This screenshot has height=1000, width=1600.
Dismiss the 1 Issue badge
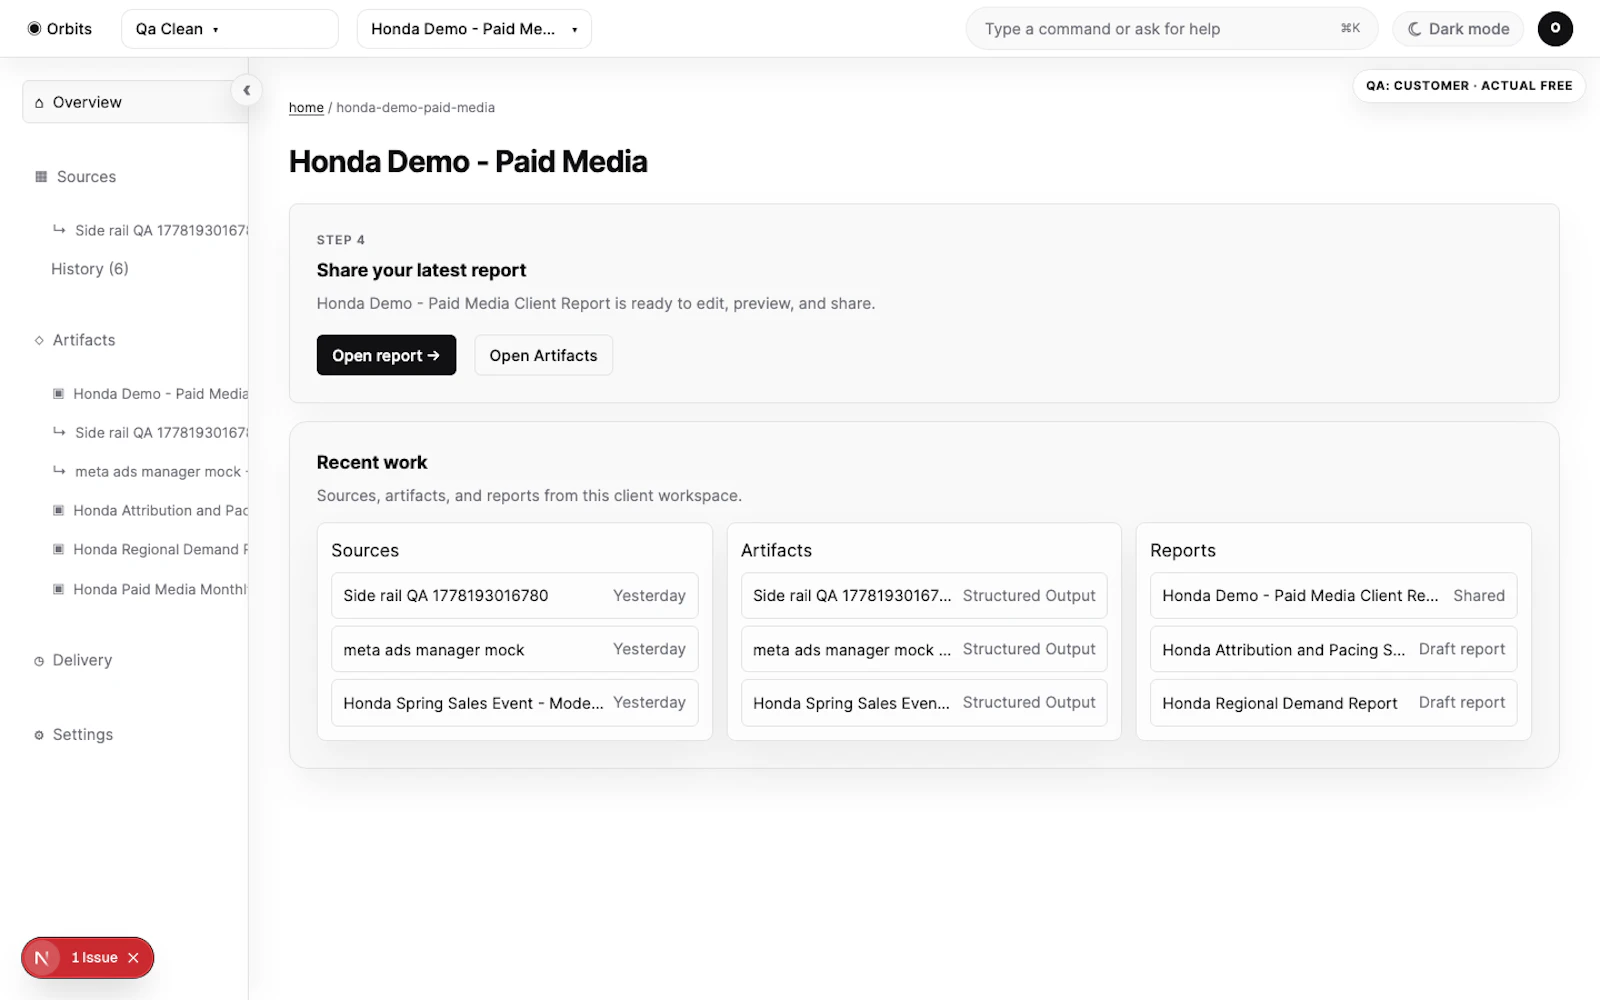(x=133, y=958)
